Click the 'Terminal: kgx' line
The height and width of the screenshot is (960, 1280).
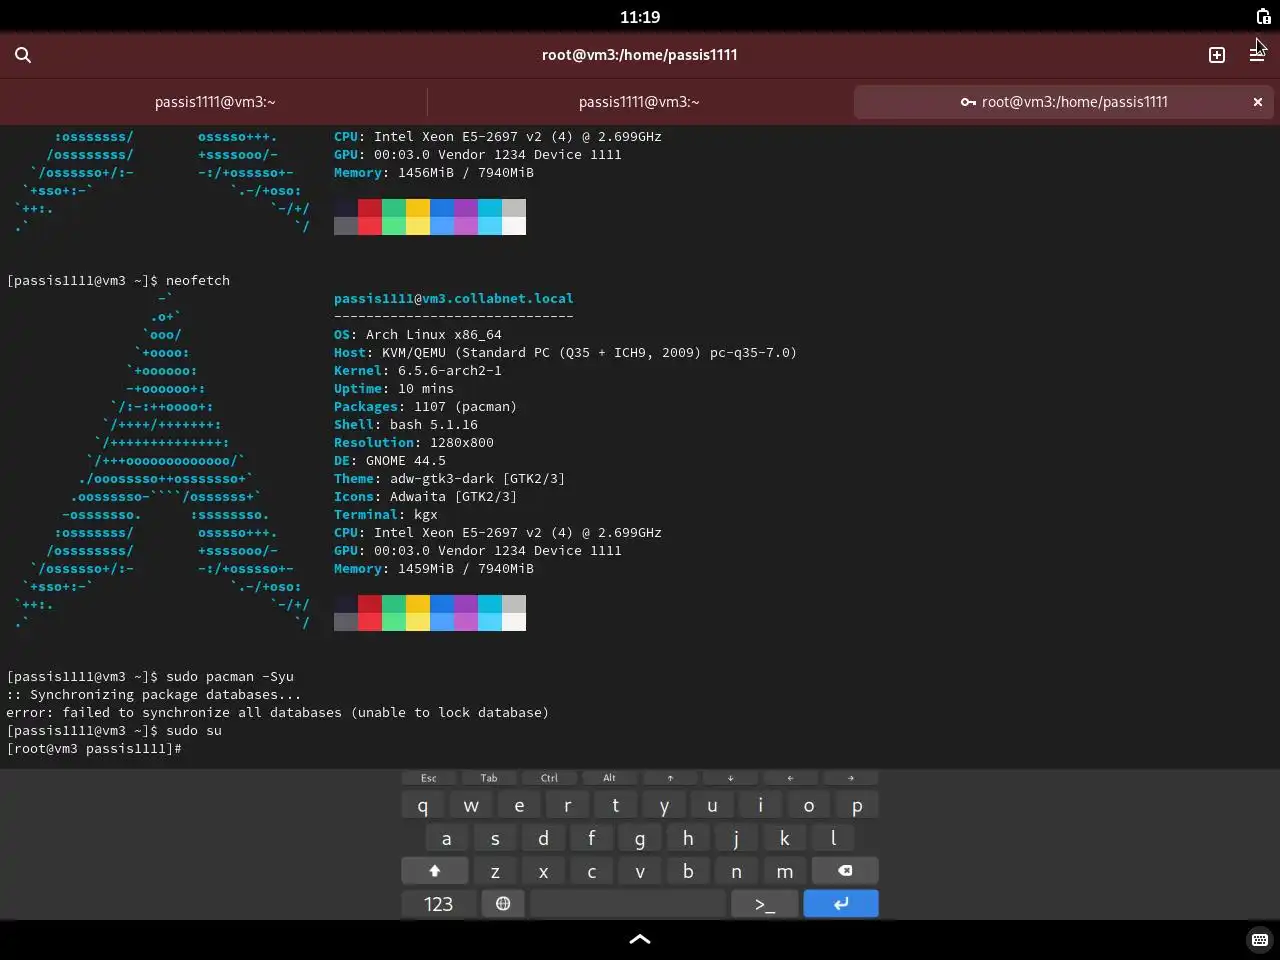386,515
